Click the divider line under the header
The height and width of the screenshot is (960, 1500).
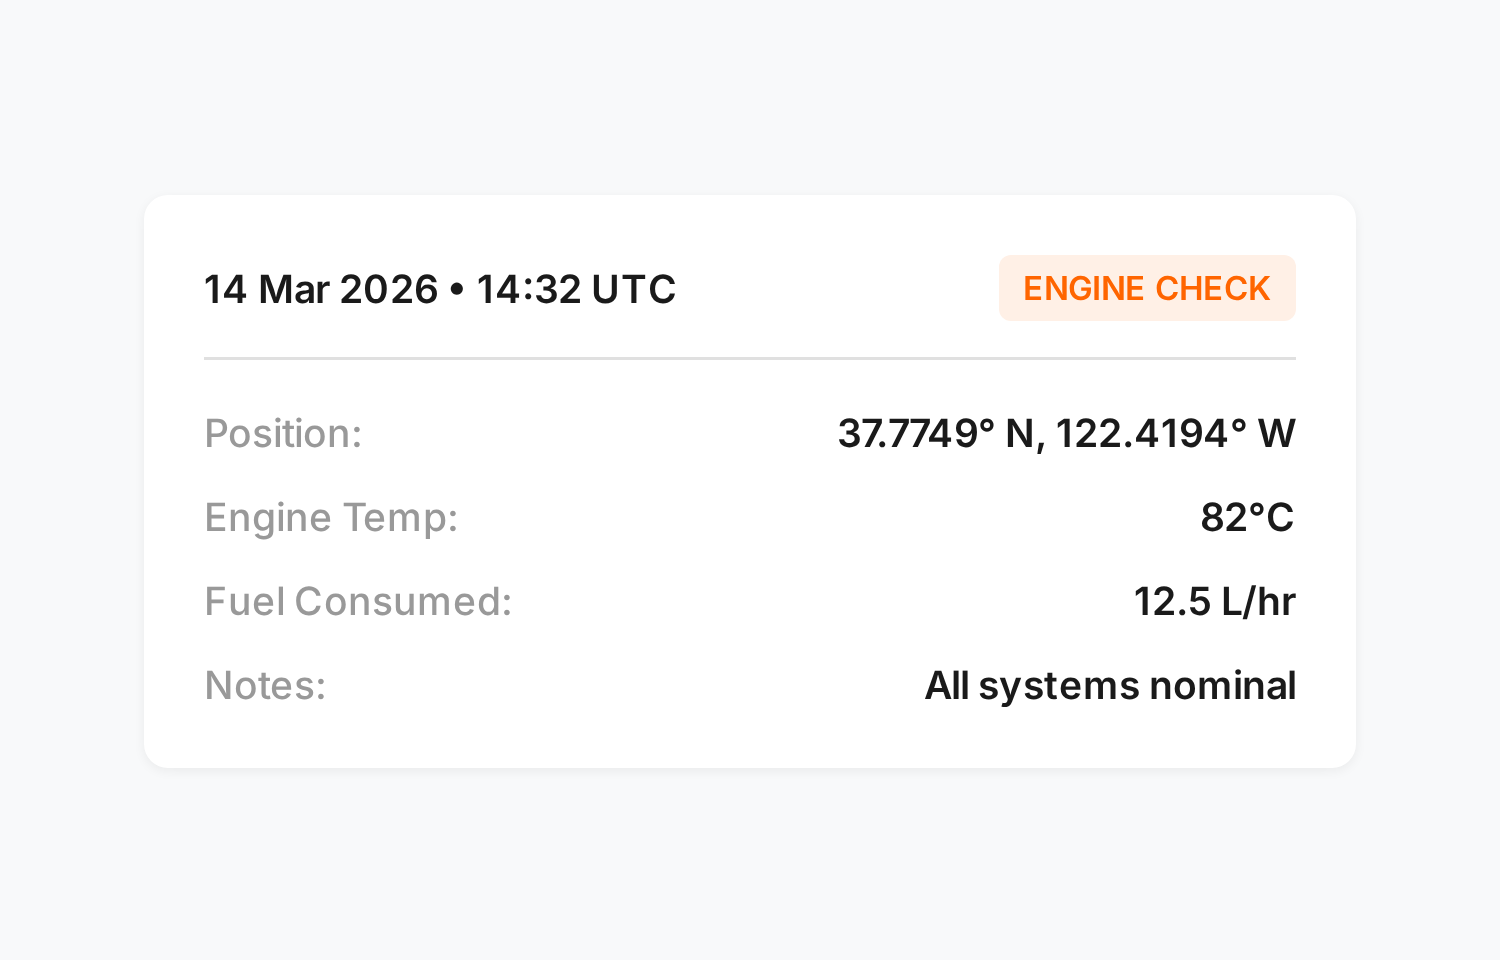click(750, 358)
